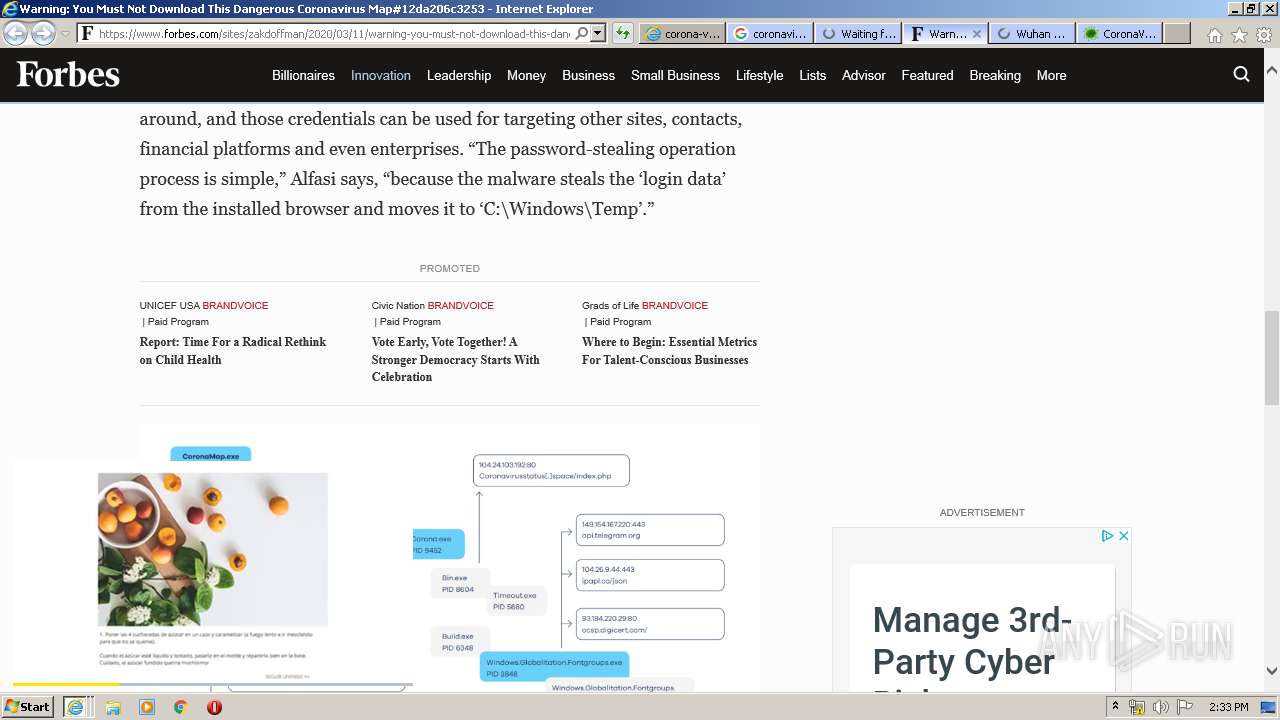Close the advertisement with X icon
1280x720 pixels.
click(x=1123, y=536)
